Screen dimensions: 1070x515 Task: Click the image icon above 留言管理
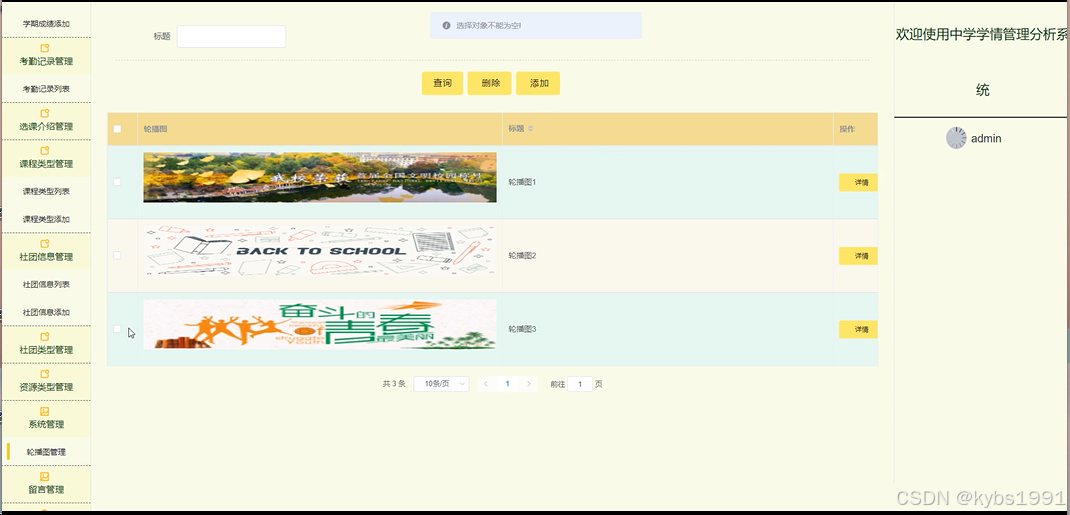click(46, 476)
